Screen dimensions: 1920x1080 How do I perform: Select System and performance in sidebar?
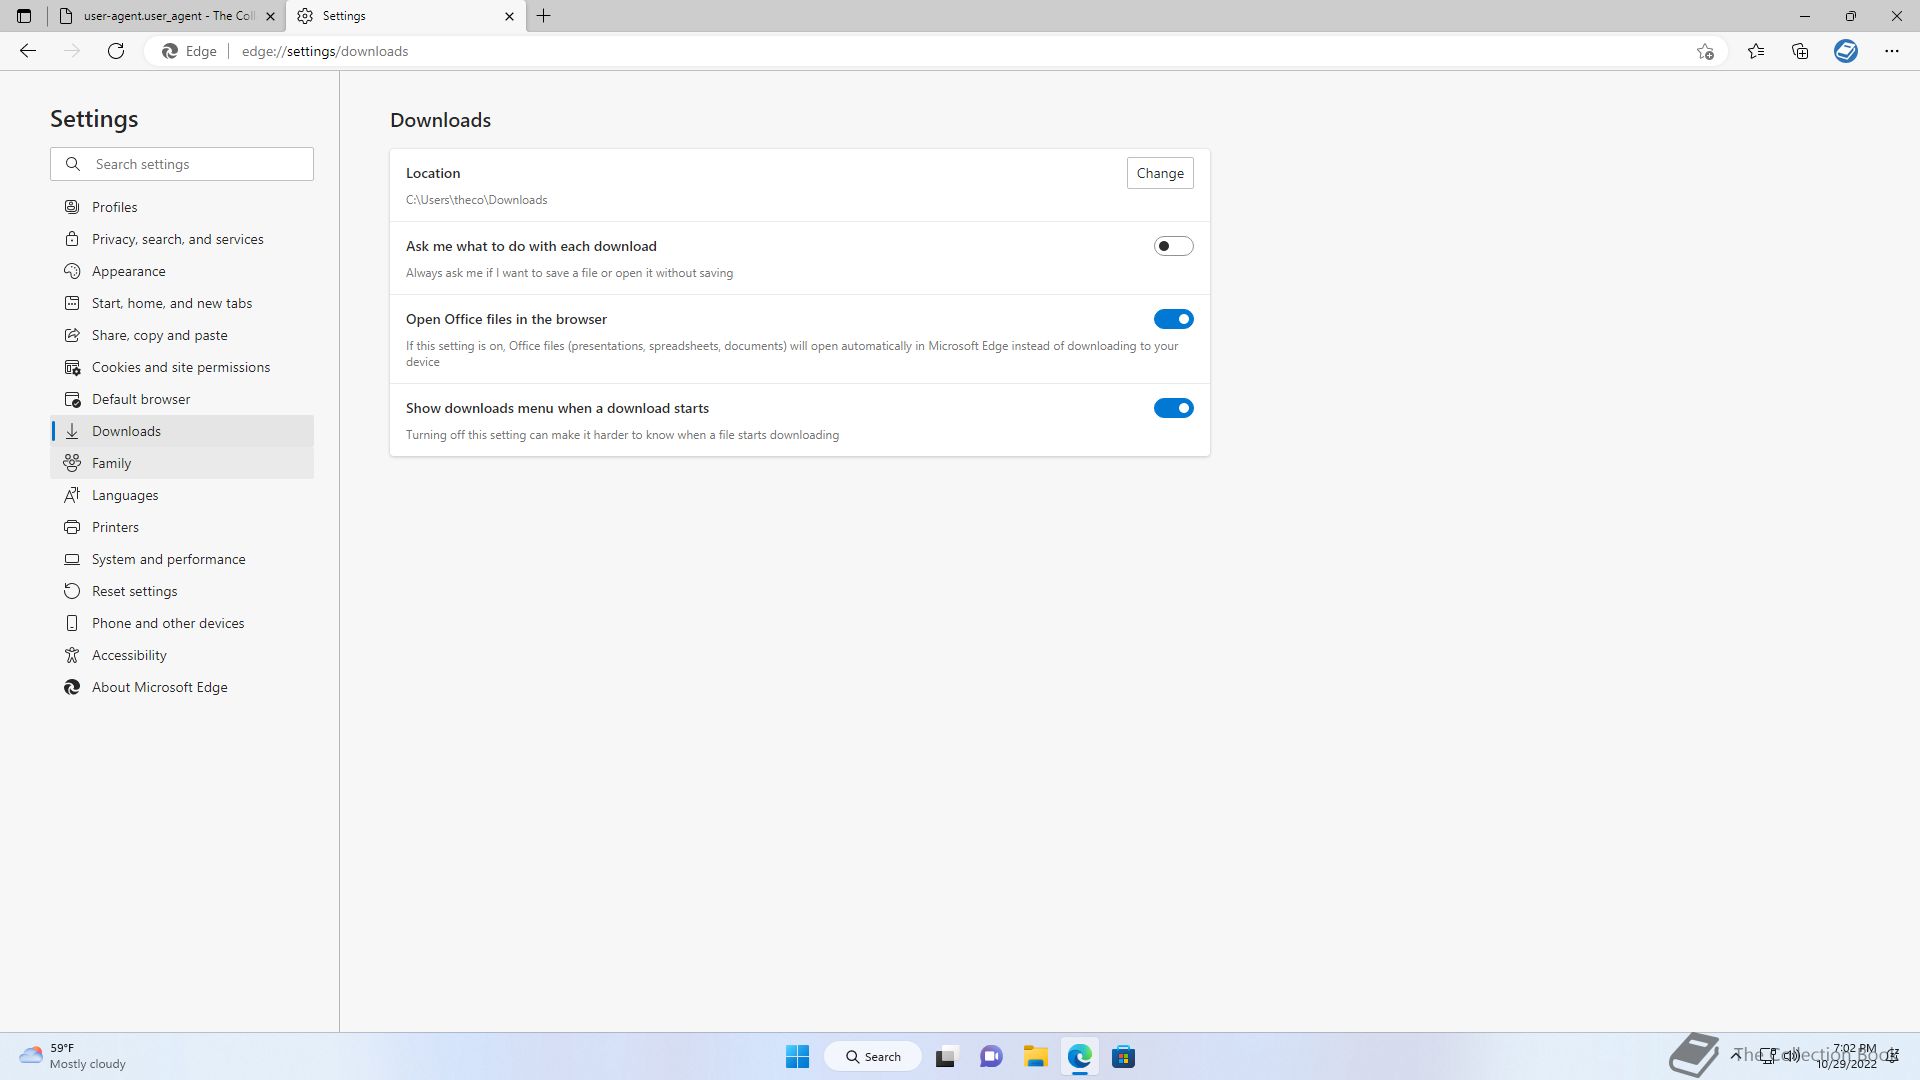pos(168,559)
